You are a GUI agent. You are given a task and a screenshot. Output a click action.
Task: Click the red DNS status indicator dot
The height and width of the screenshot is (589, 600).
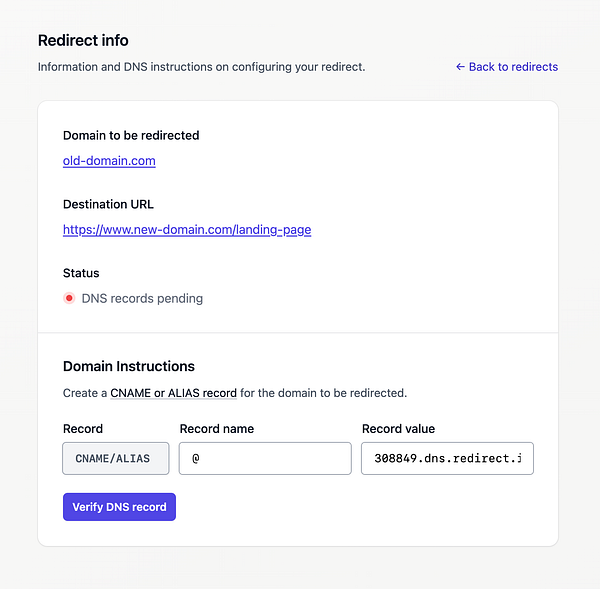pos(69,298)
